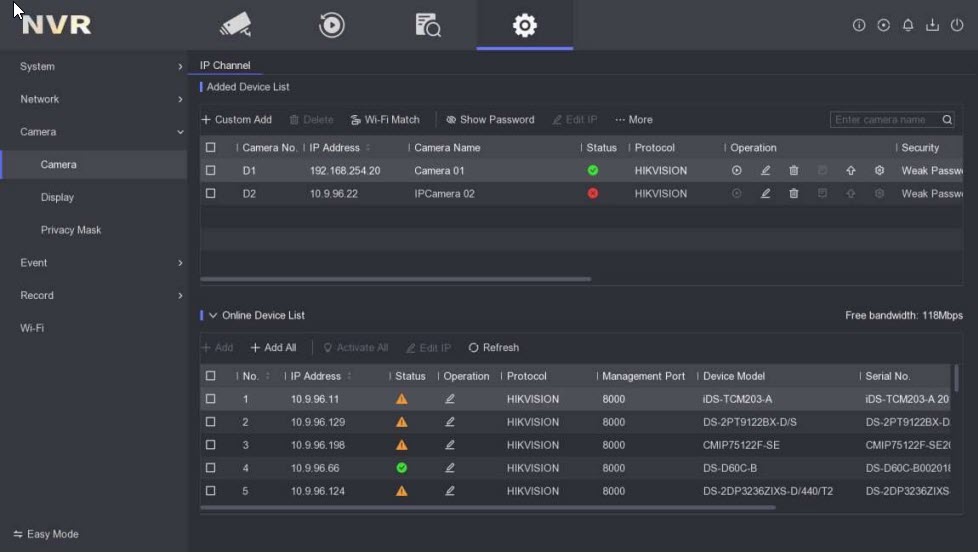Select the IP Channel tab
Screen dimensions: 978x554
tap(225, 66)
